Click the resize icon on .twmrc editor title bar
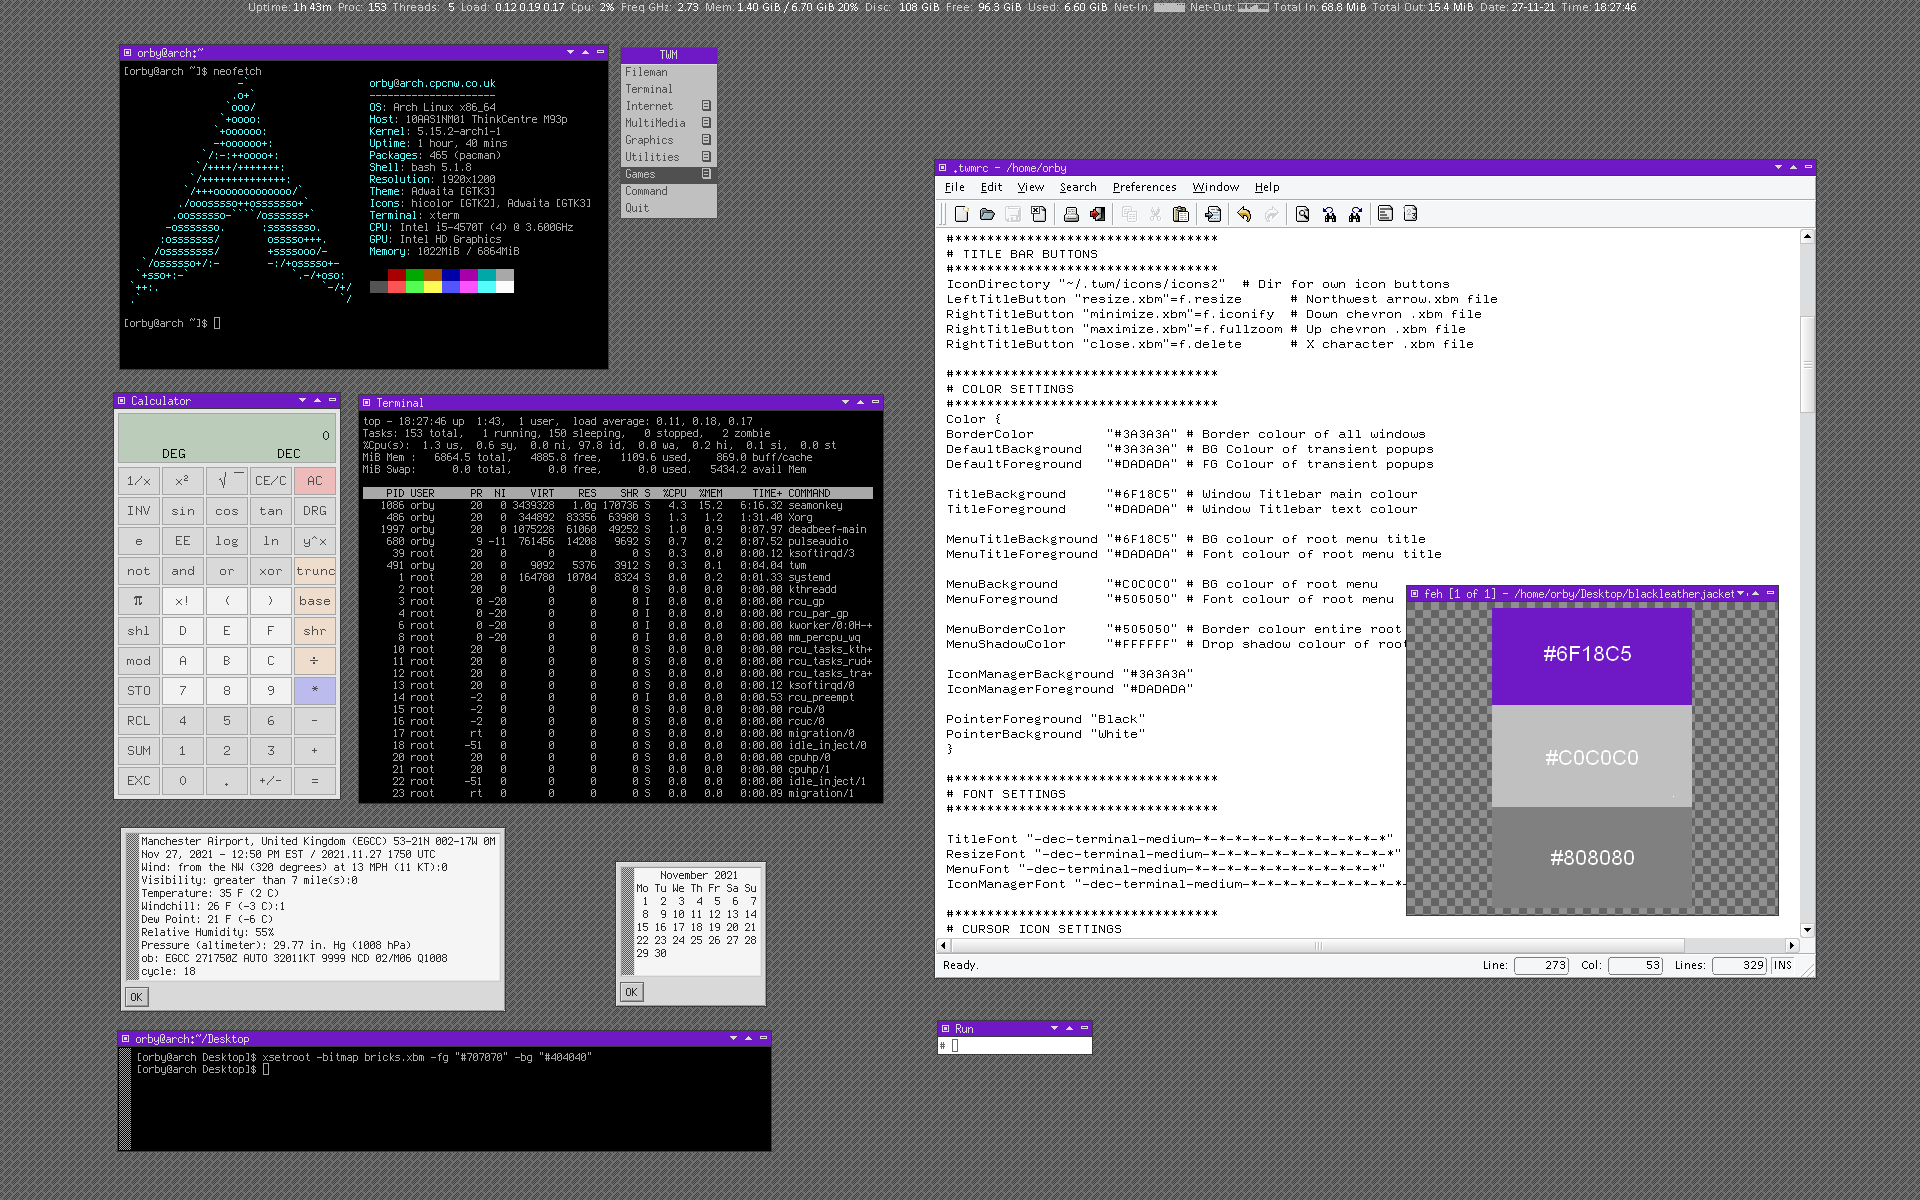 click(943, 167)
